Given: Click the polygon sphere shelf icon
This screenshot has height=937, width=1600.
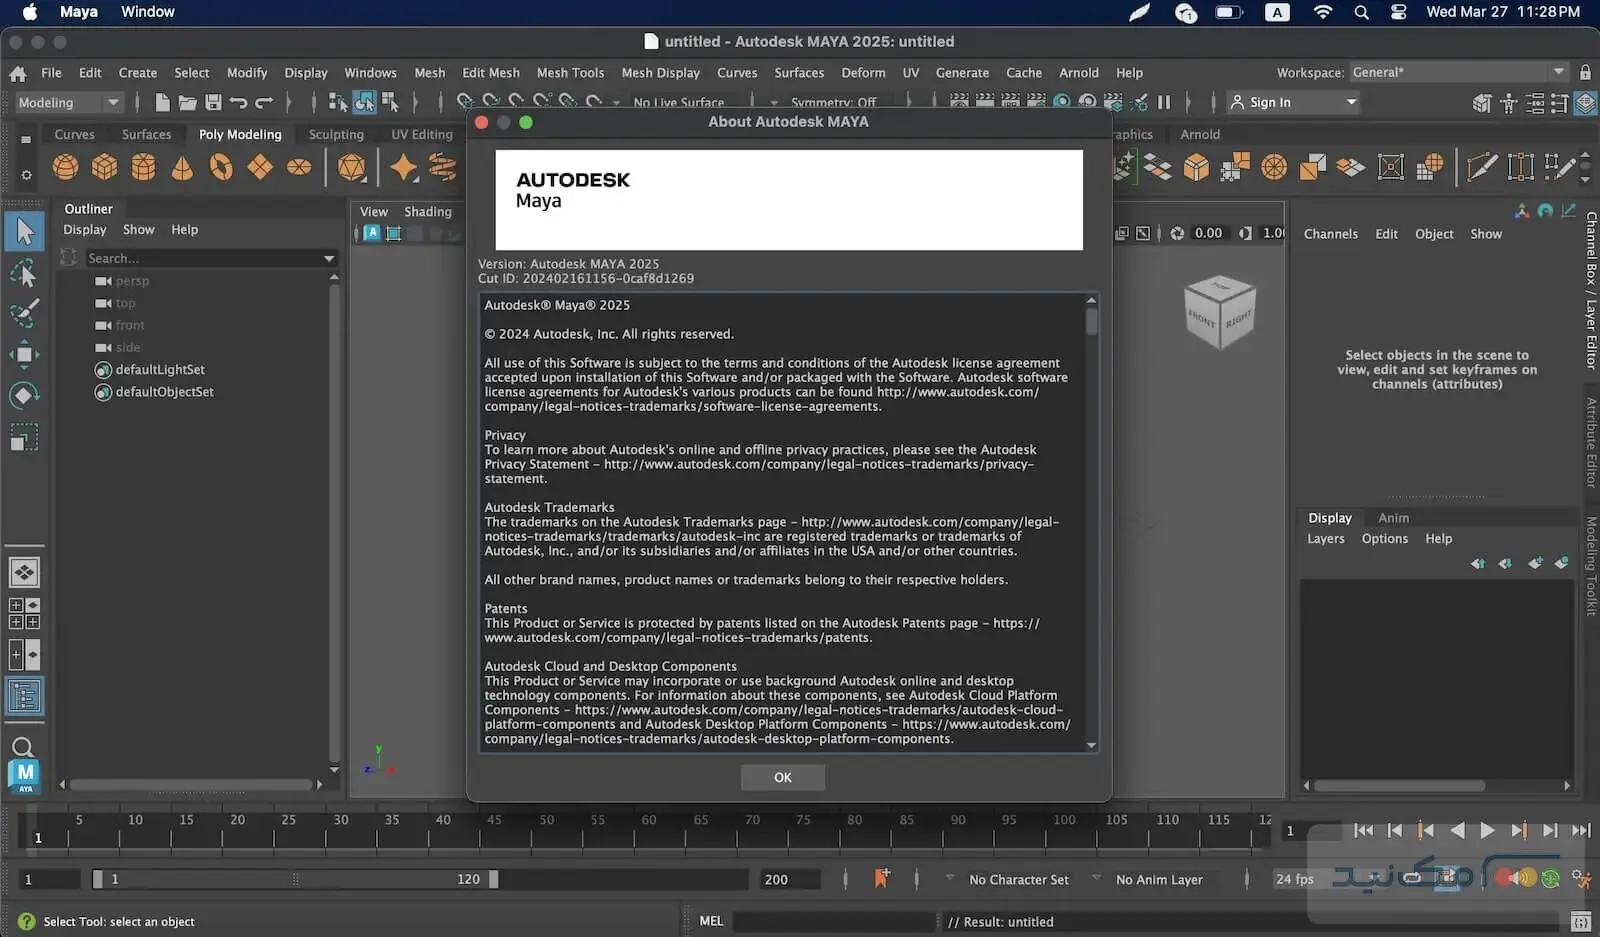Looking at the screenshot, I should point(66,167).
